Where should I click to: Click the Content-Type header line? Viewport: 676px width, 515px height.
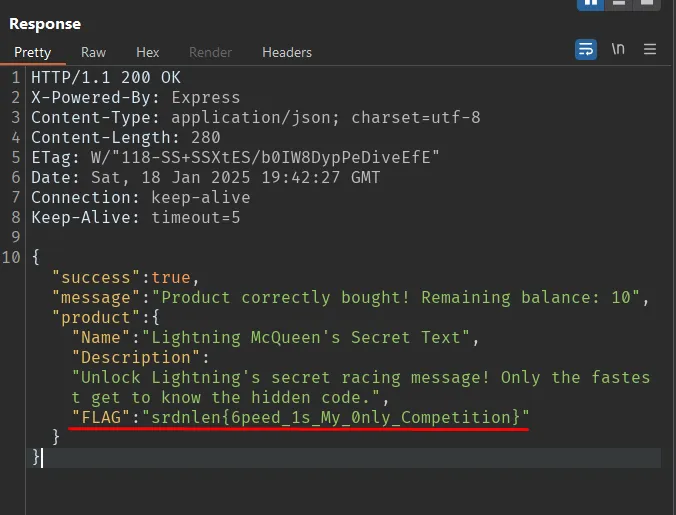click(x=256, y=117)
